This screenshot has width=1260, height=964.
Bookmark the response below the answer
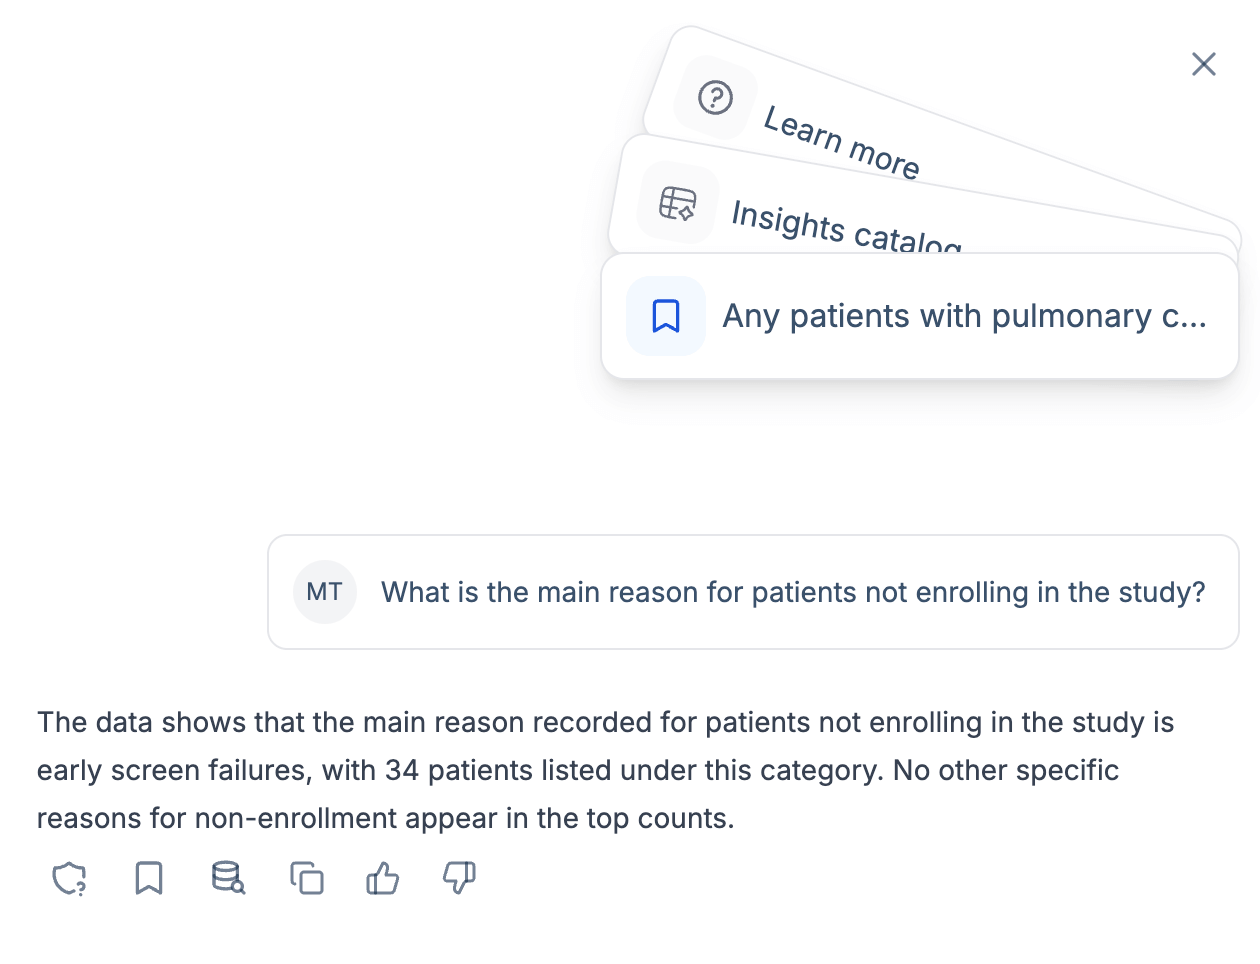point(149,879)
